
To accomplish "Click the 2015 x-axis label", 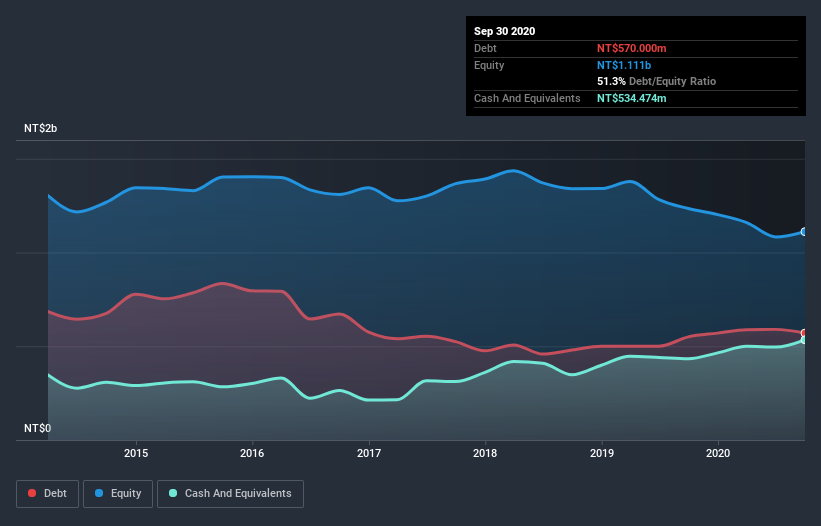I will pos(136,453).
